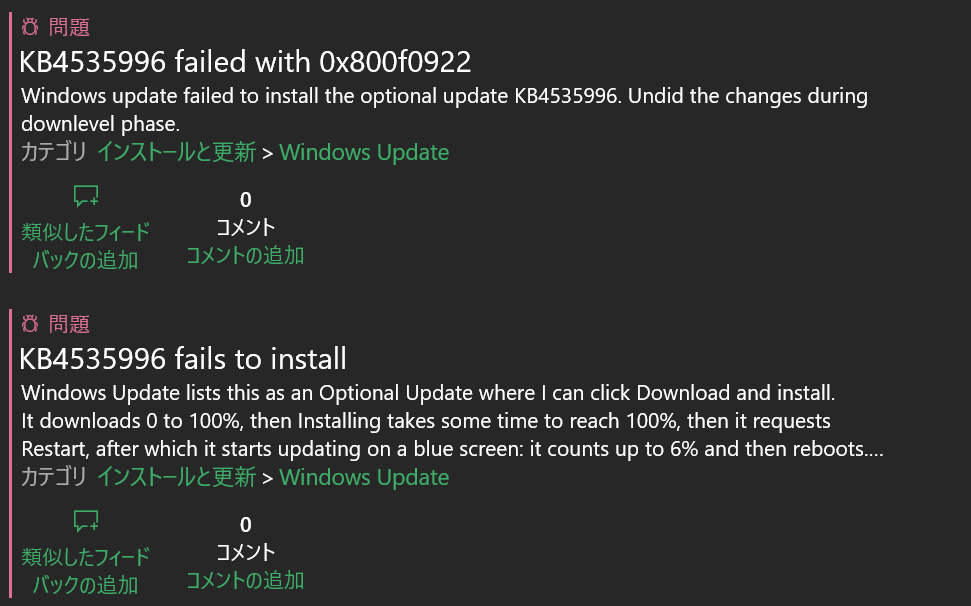The height and width of the screenshot is (606, 971).
Task: Click the bug icon on the first feedback item
Action: pyautogui.click(x=30, y=27)
